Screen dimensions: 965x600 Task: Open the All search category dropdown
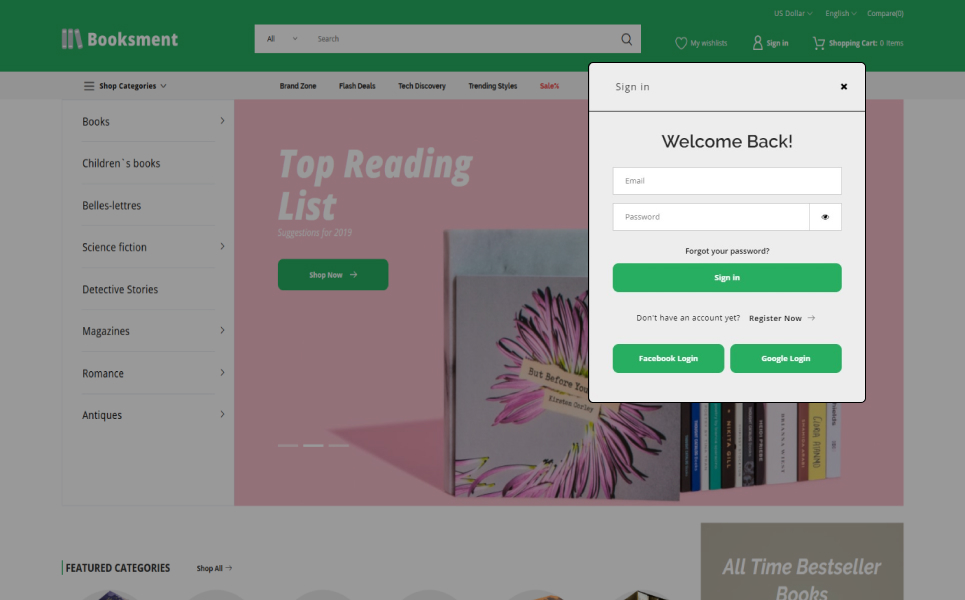[x=282, y=39]
